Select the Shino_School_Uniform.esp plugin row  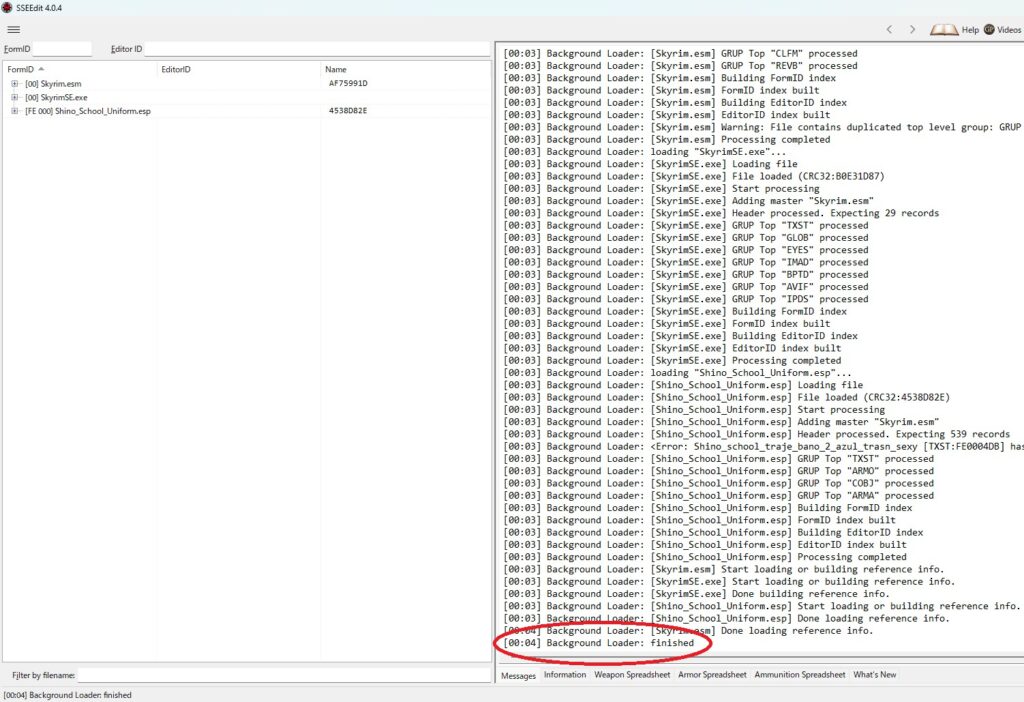(88, 111)
